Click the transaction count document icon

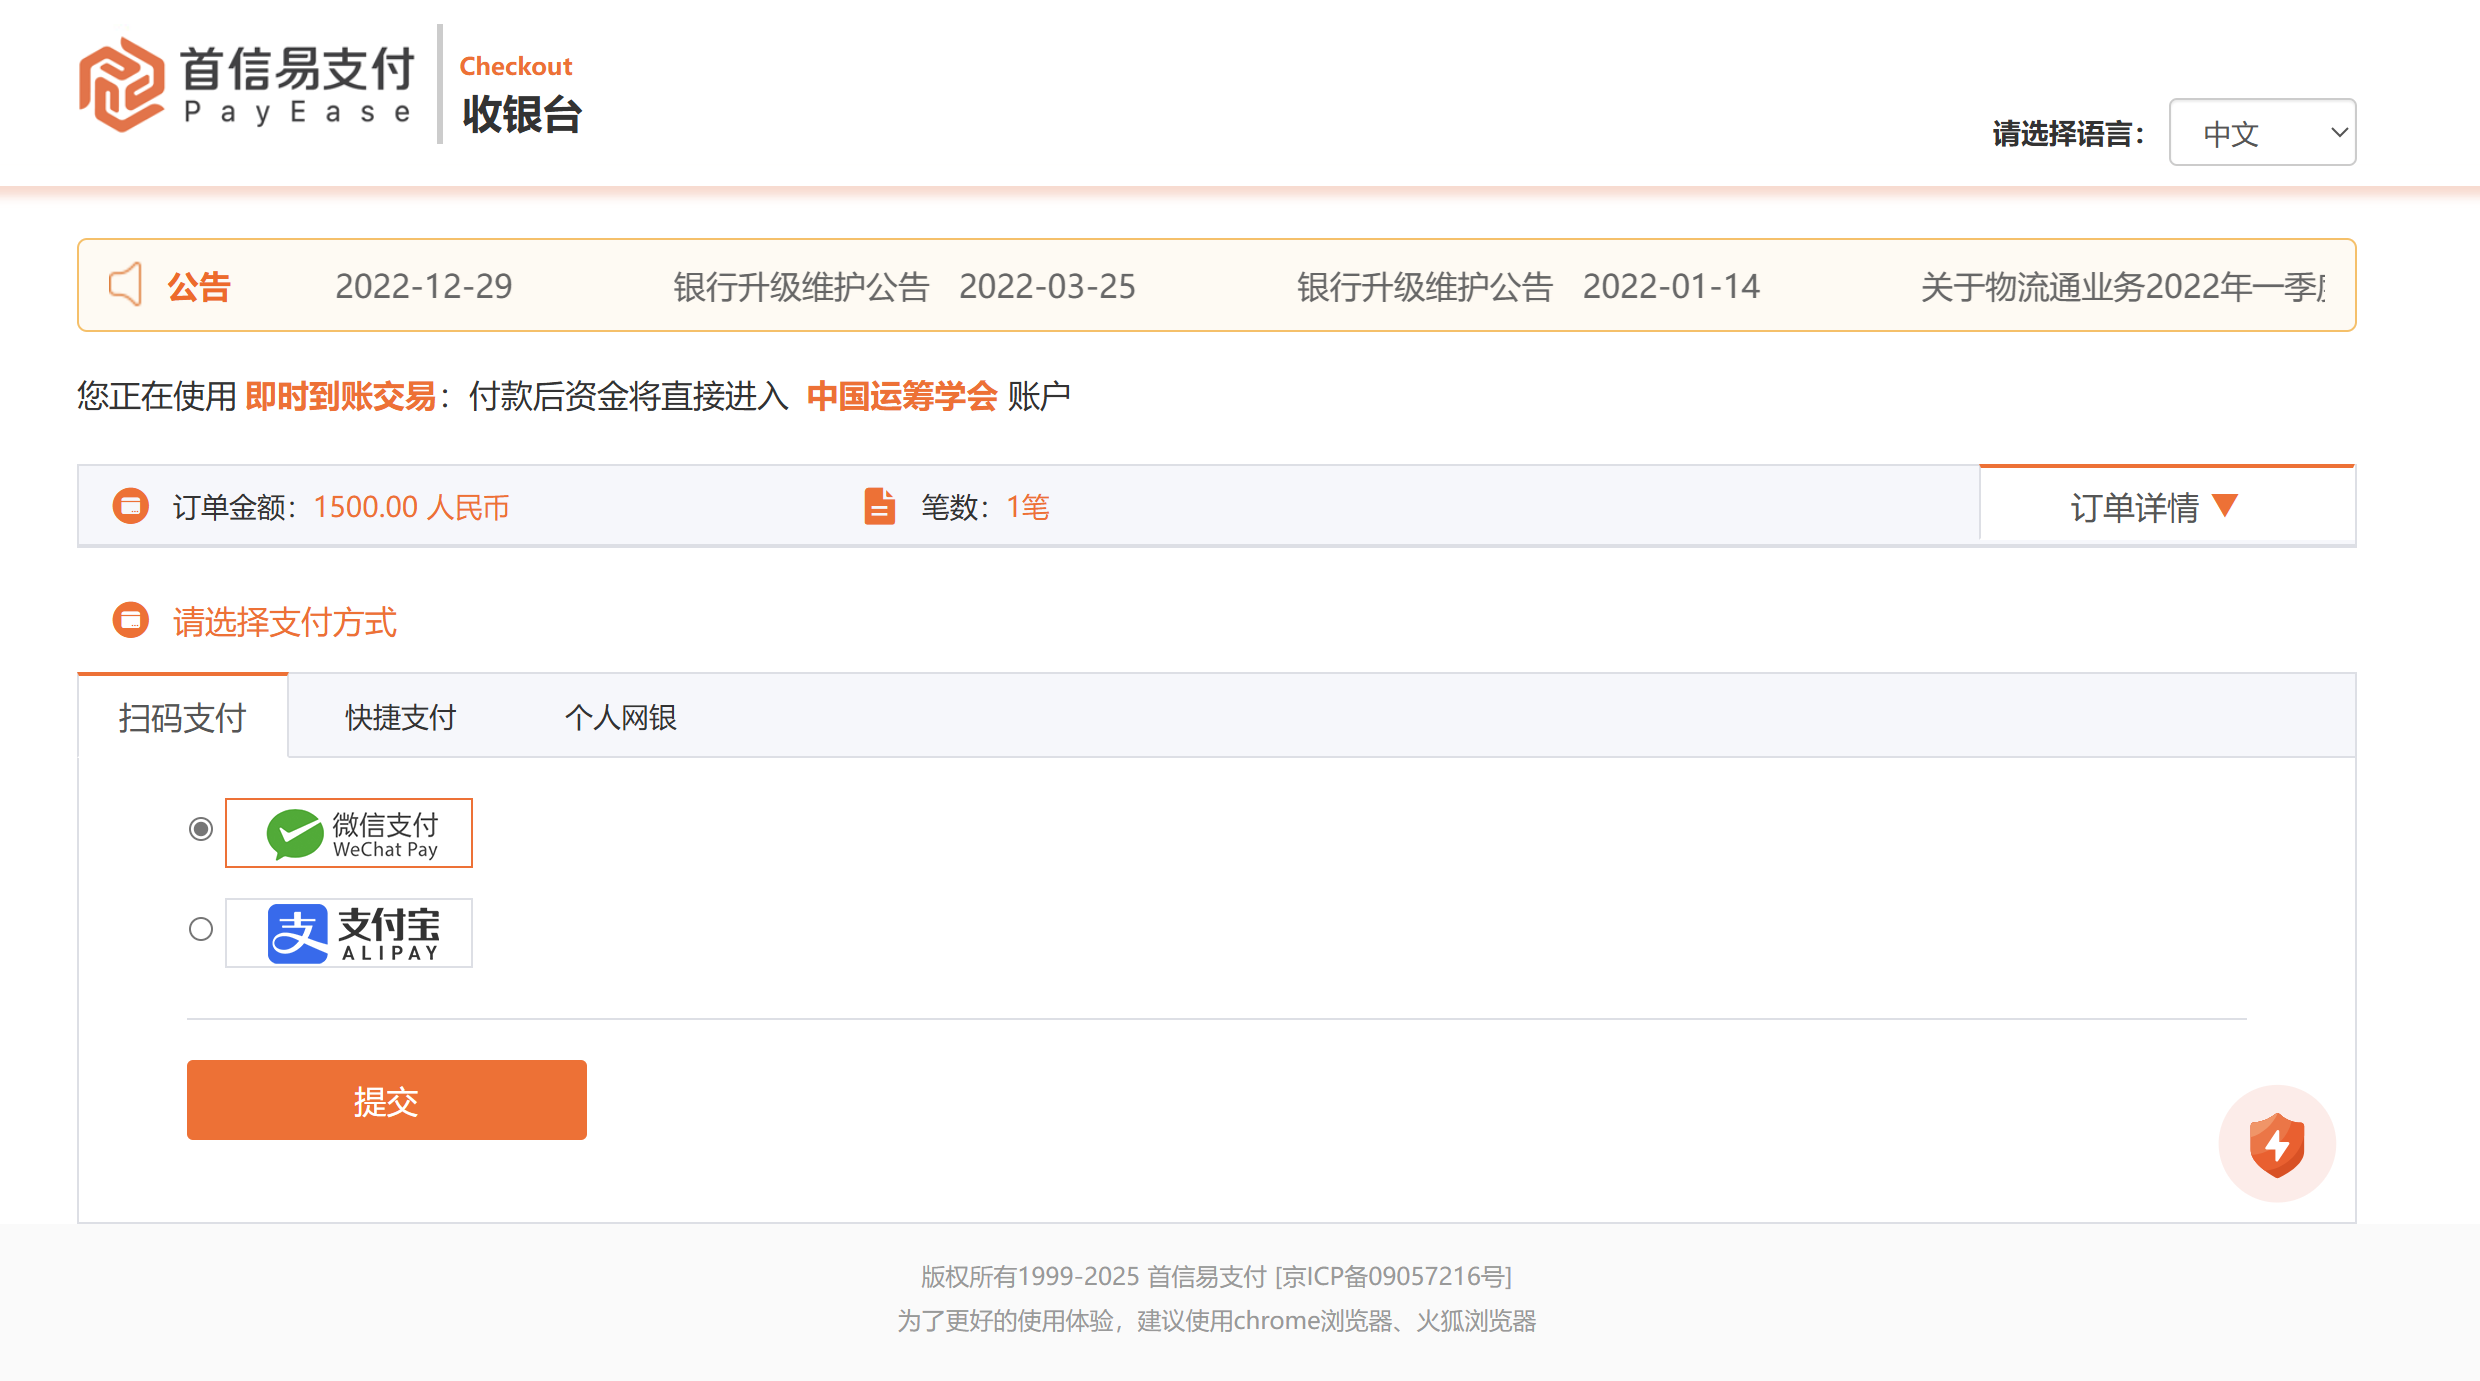879,506
